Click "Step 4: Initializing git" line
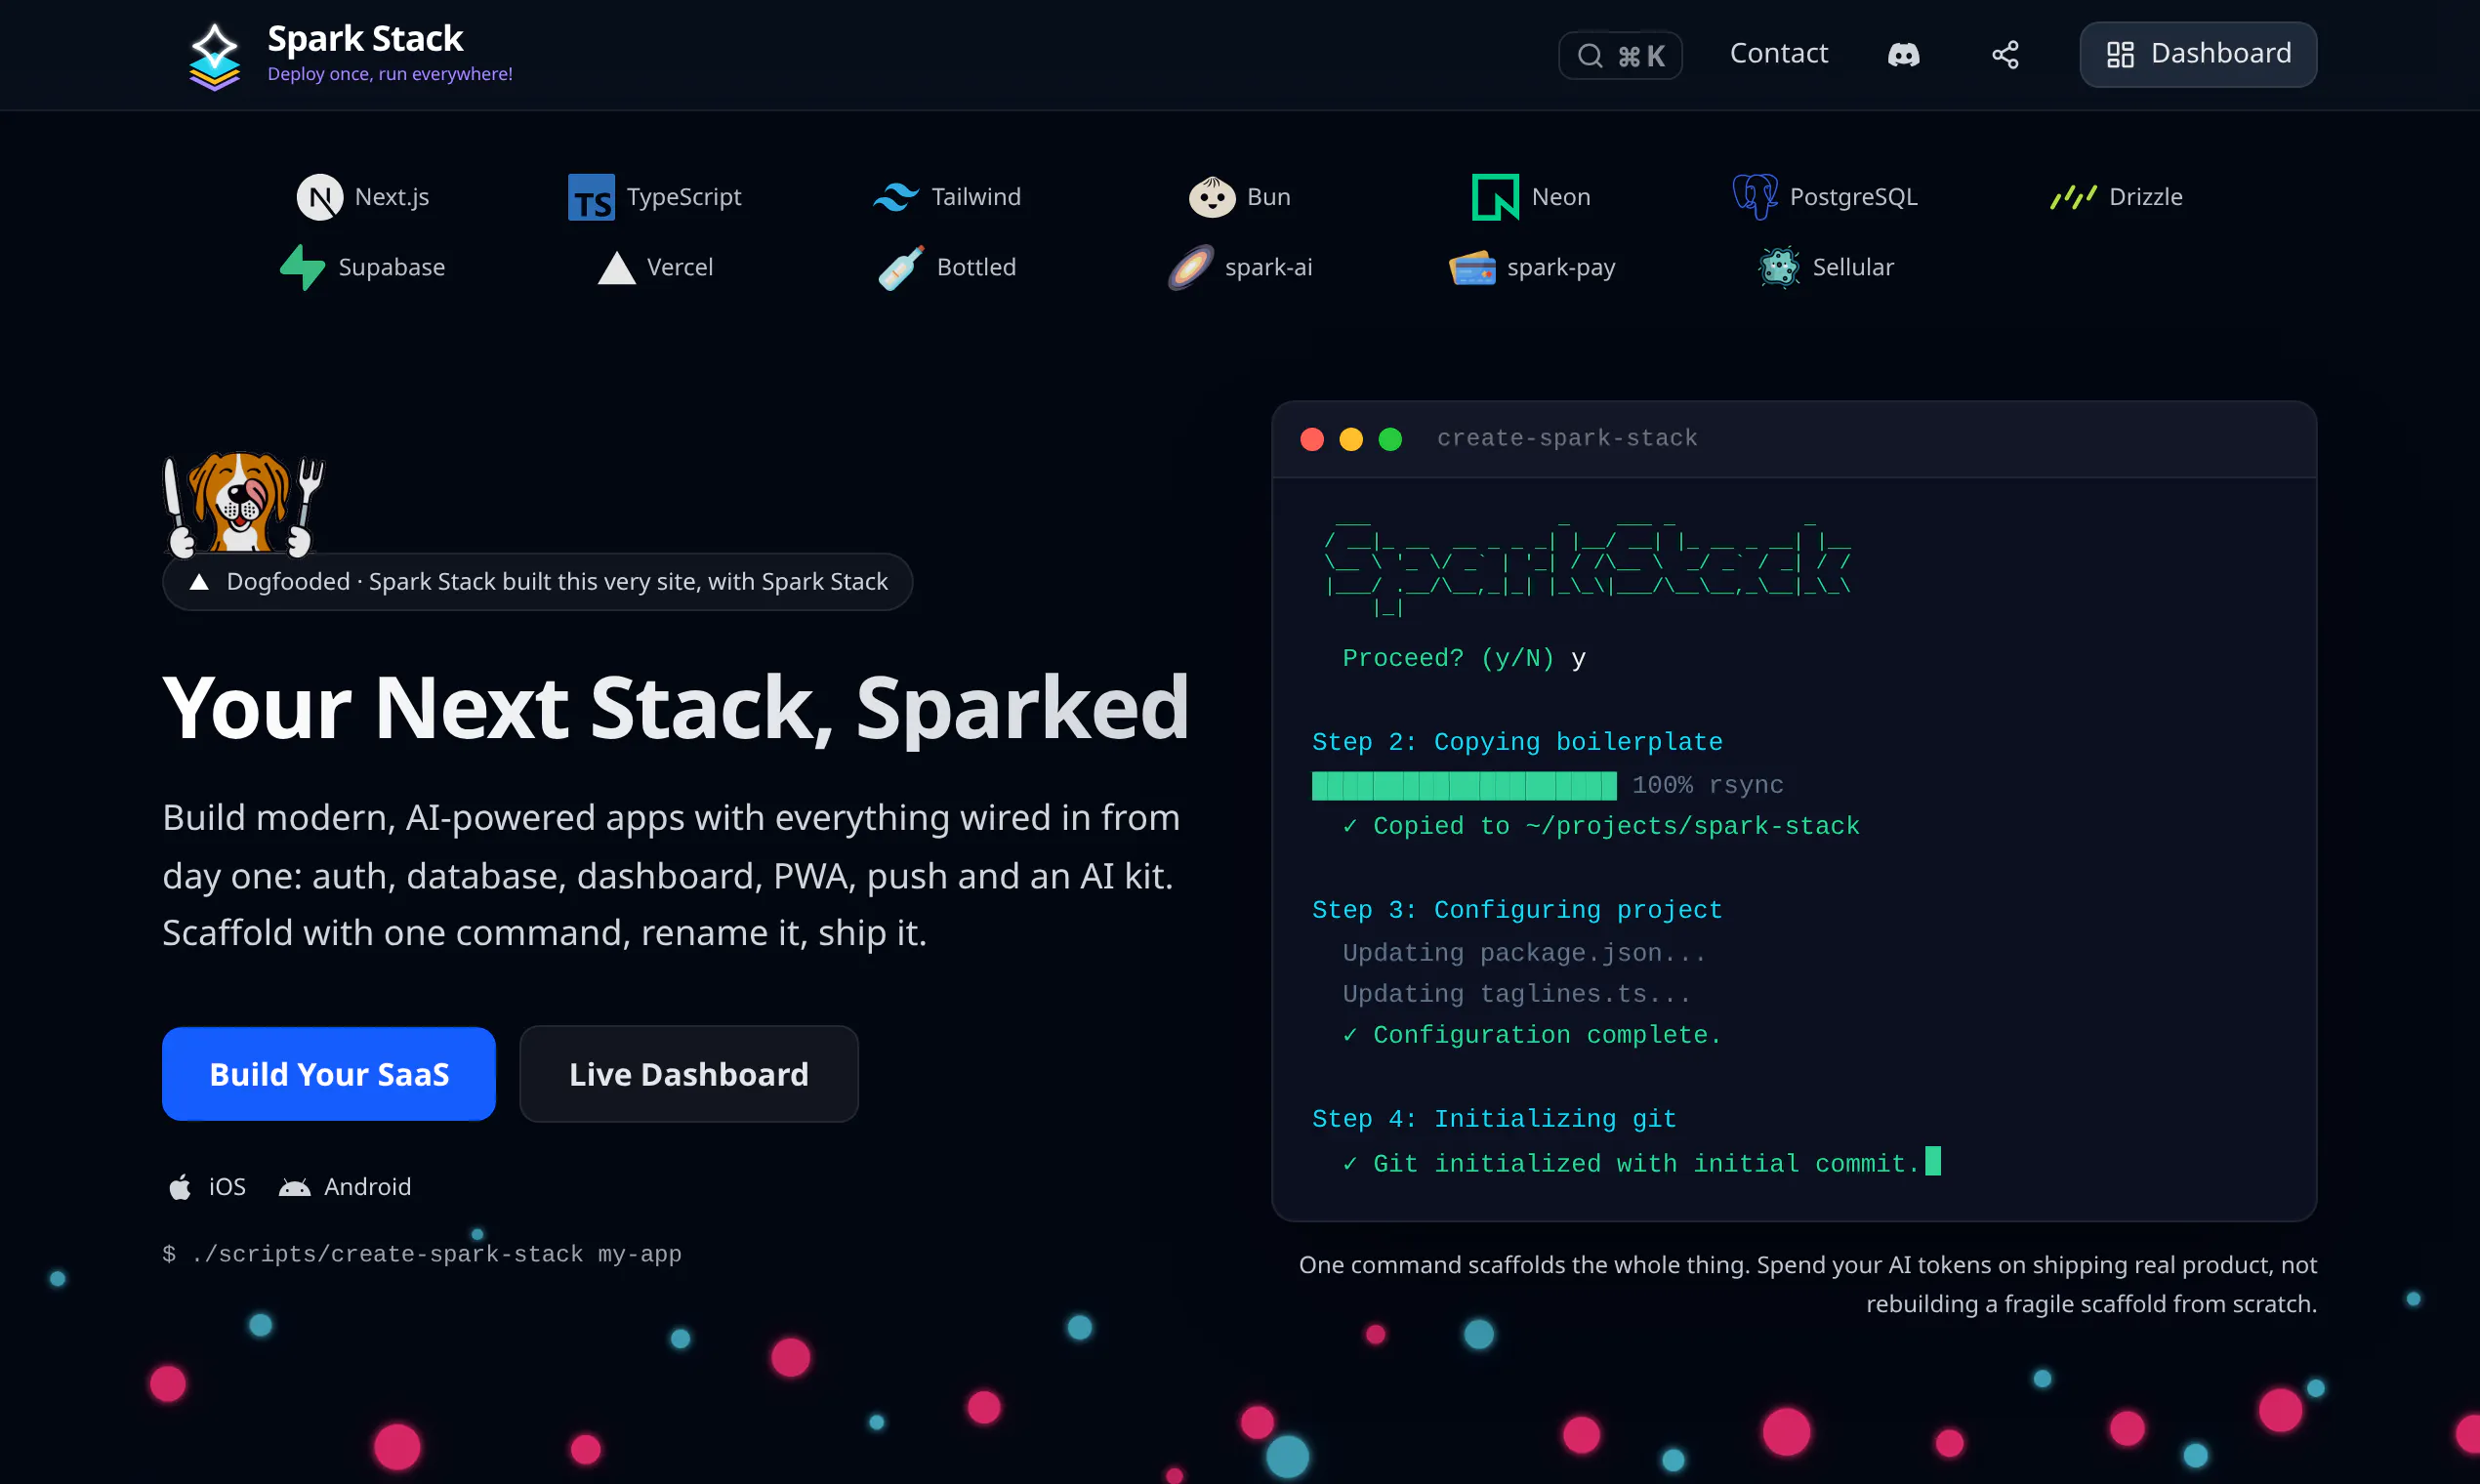 coord(1494,1119)
